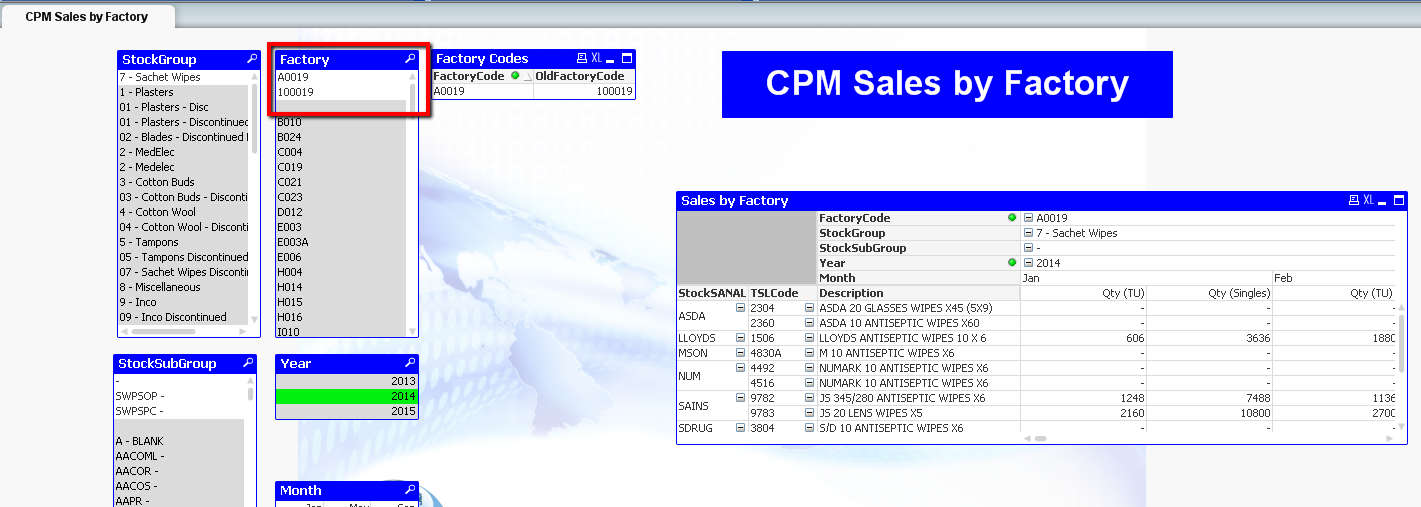Minimize the Sales by Factory table

1384,201
